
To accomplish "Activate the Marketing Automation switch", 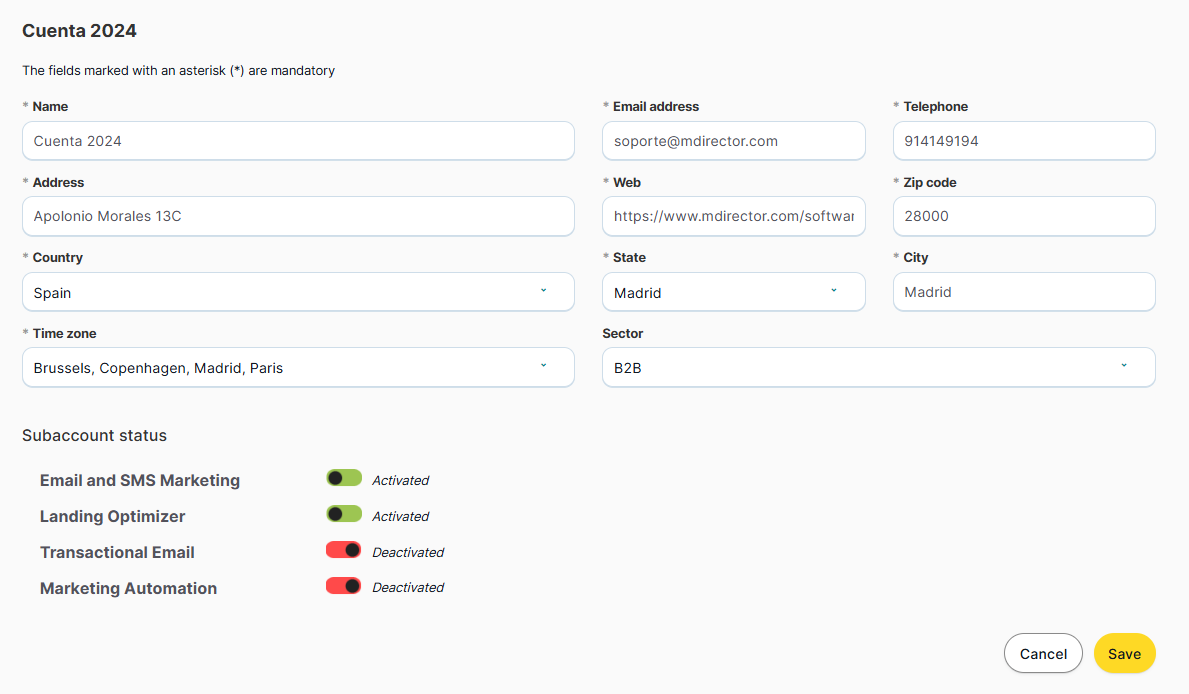I will coord(344,586).
